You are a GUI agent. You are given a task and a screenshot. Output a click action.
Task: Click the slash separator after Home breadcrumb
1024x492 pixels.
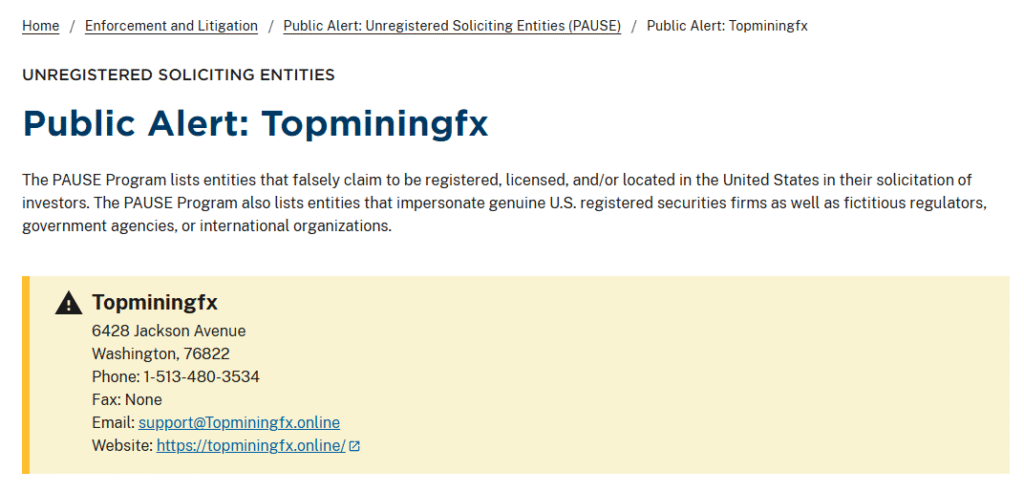(x=72, y=26)
